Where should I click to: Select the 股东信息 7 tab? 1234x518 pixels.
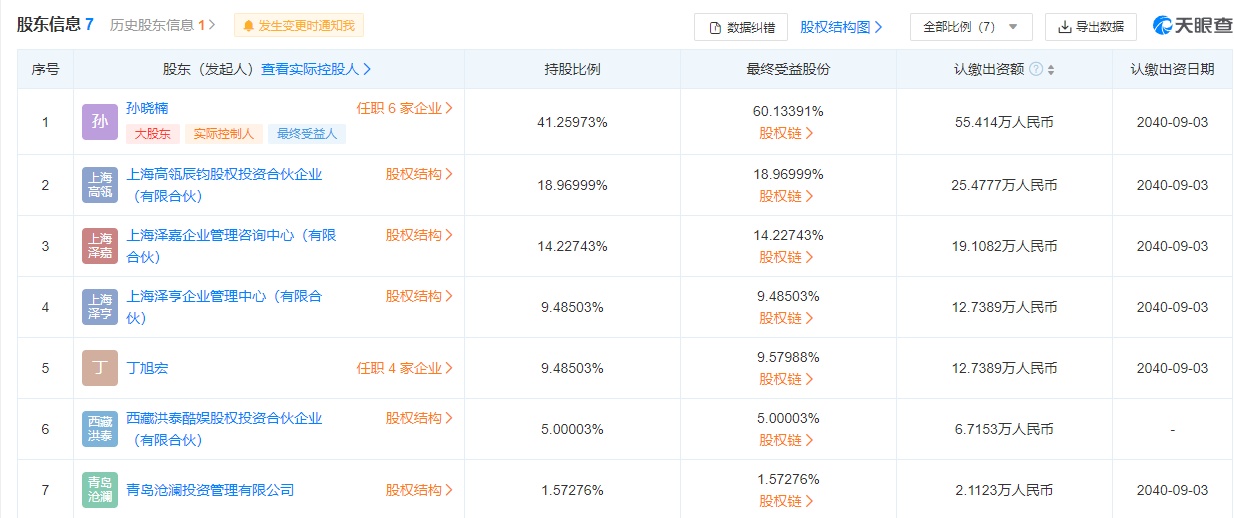(55, 25)
